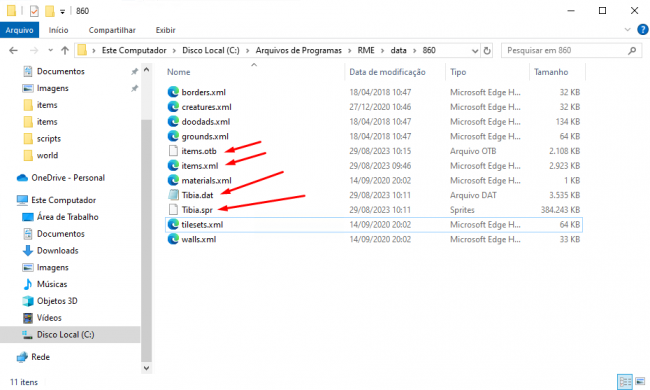
Task: Click the Pesquisar em 860 search box
Action: click(x=570, y=51)
